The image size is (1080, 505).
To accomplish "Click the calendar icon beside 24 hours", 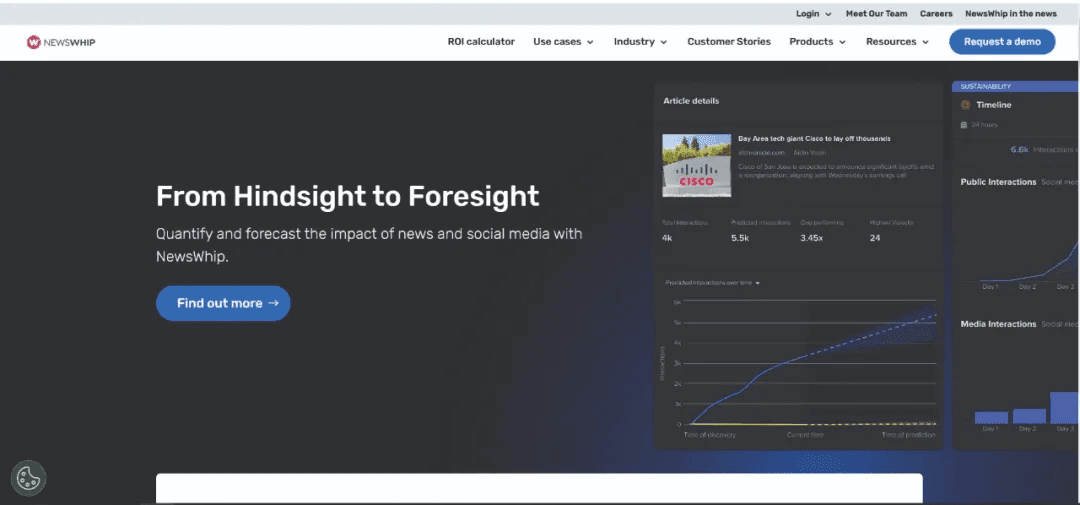I will [964, 125].
